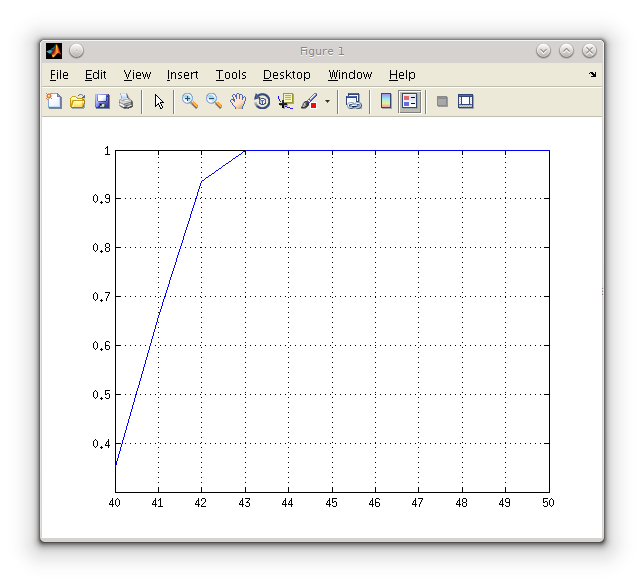The image size is (644, 582).
Task: Click the Show Plot Tools button
Action: pos(466,101)
